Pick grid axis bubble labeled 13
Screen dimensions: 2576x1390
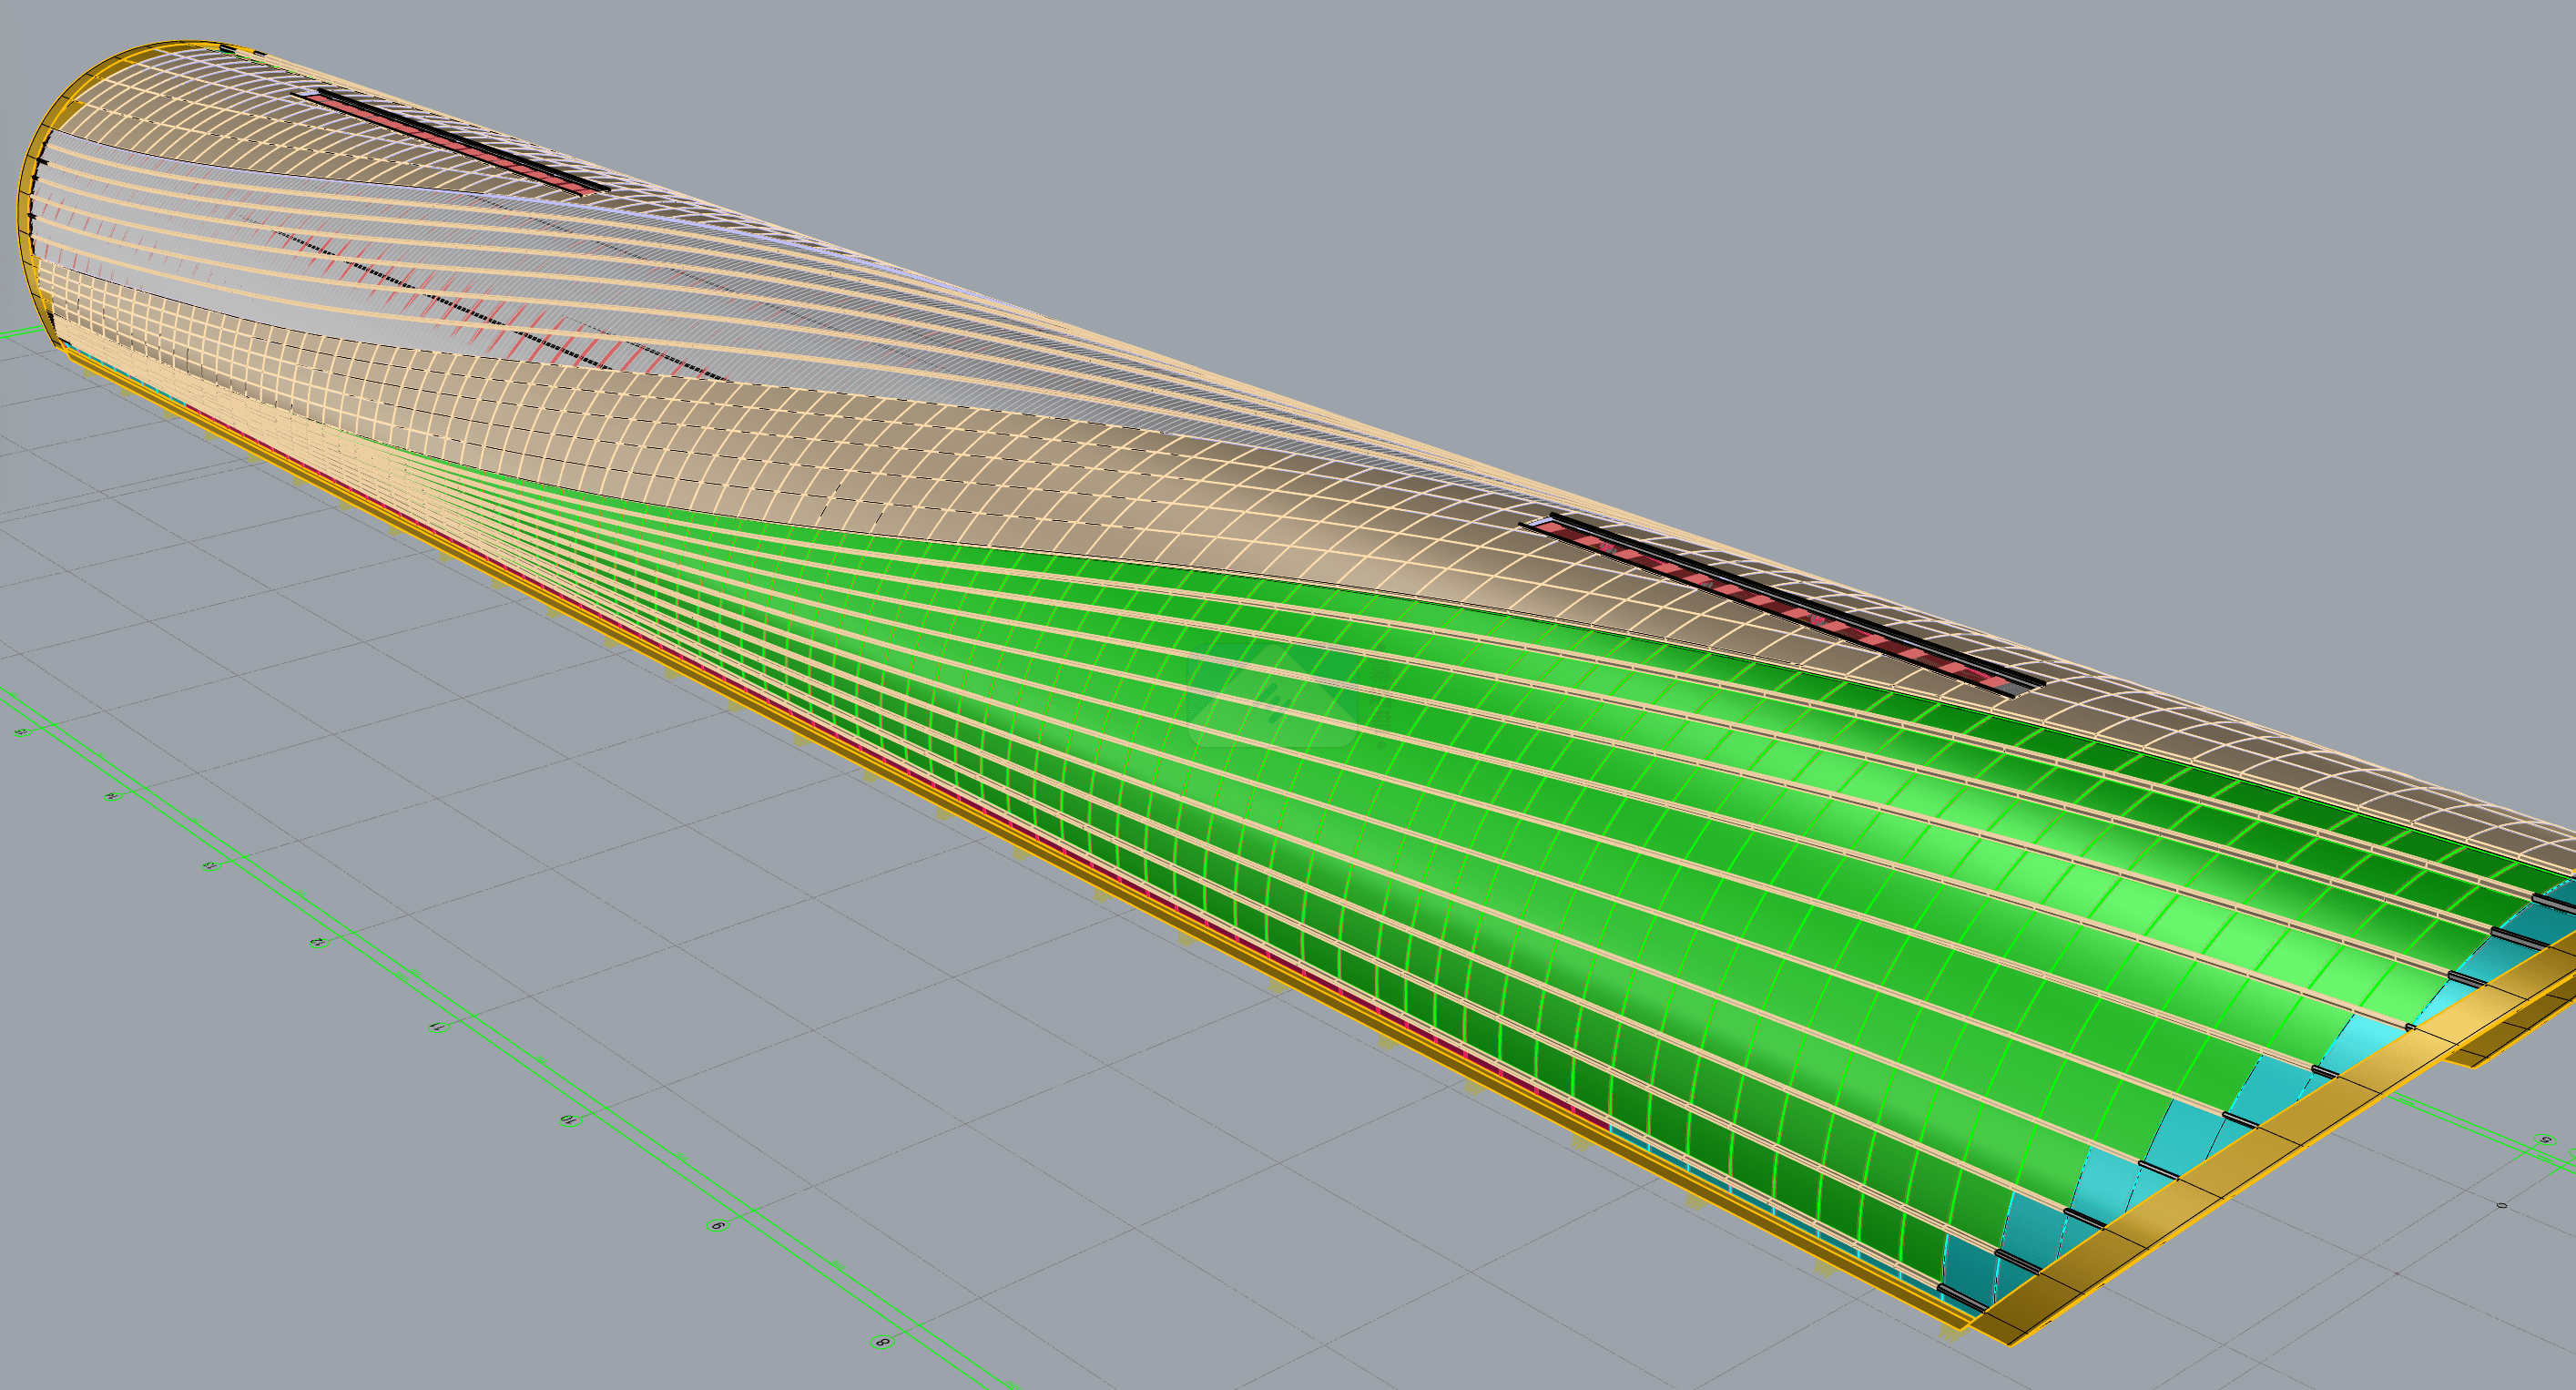click(x=210, y=865)
